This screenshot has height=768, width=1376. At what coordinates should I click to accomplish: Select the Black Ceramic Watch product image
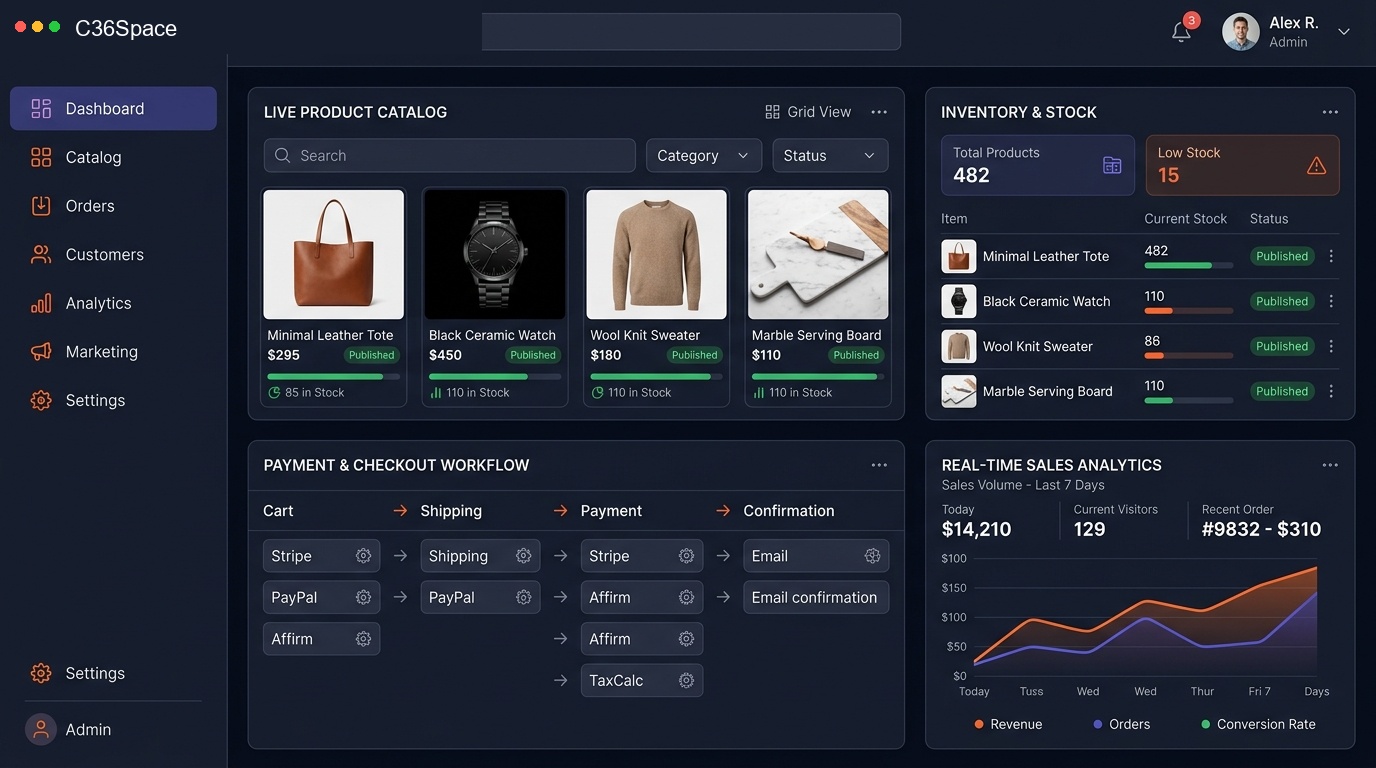(495, 255)
